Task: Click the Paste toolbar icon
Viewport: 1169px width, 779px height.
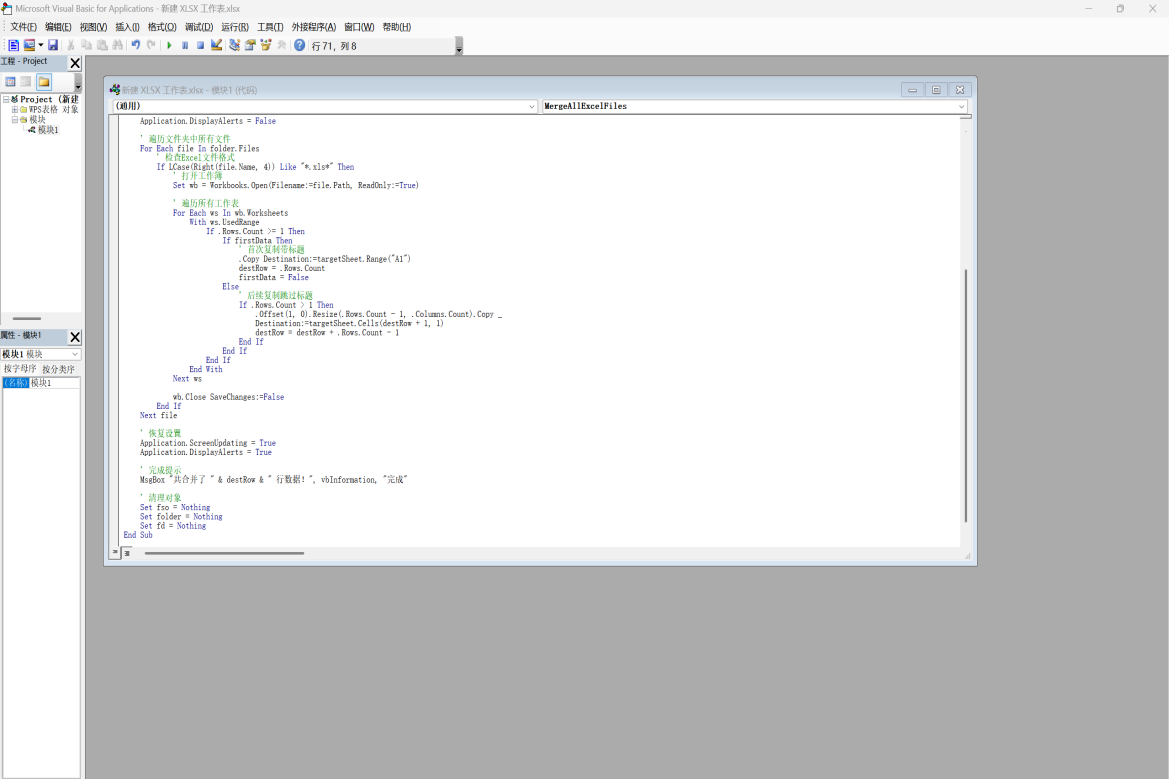Action: pyautogui.click(x=102, y=45)
